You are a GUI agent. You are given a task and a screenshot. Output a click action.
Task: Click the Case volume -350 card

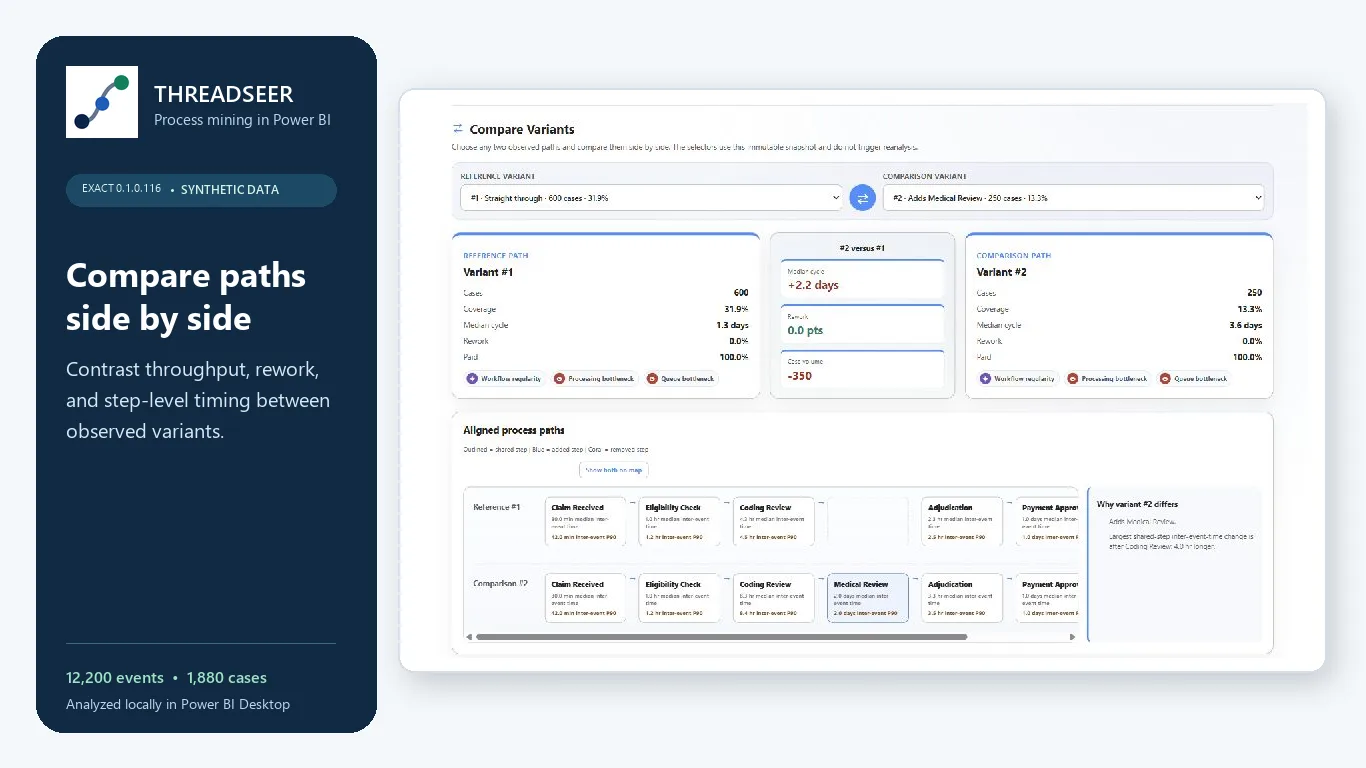862,369
